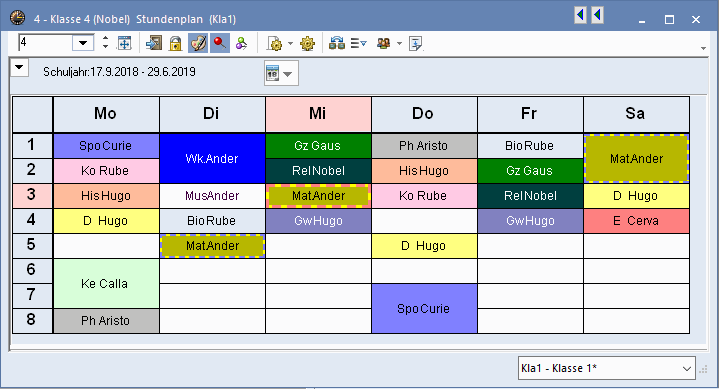Click the synchronize timetables icon with blue arrows
Viewport: 719px width, 389px height.
(337, 44)
